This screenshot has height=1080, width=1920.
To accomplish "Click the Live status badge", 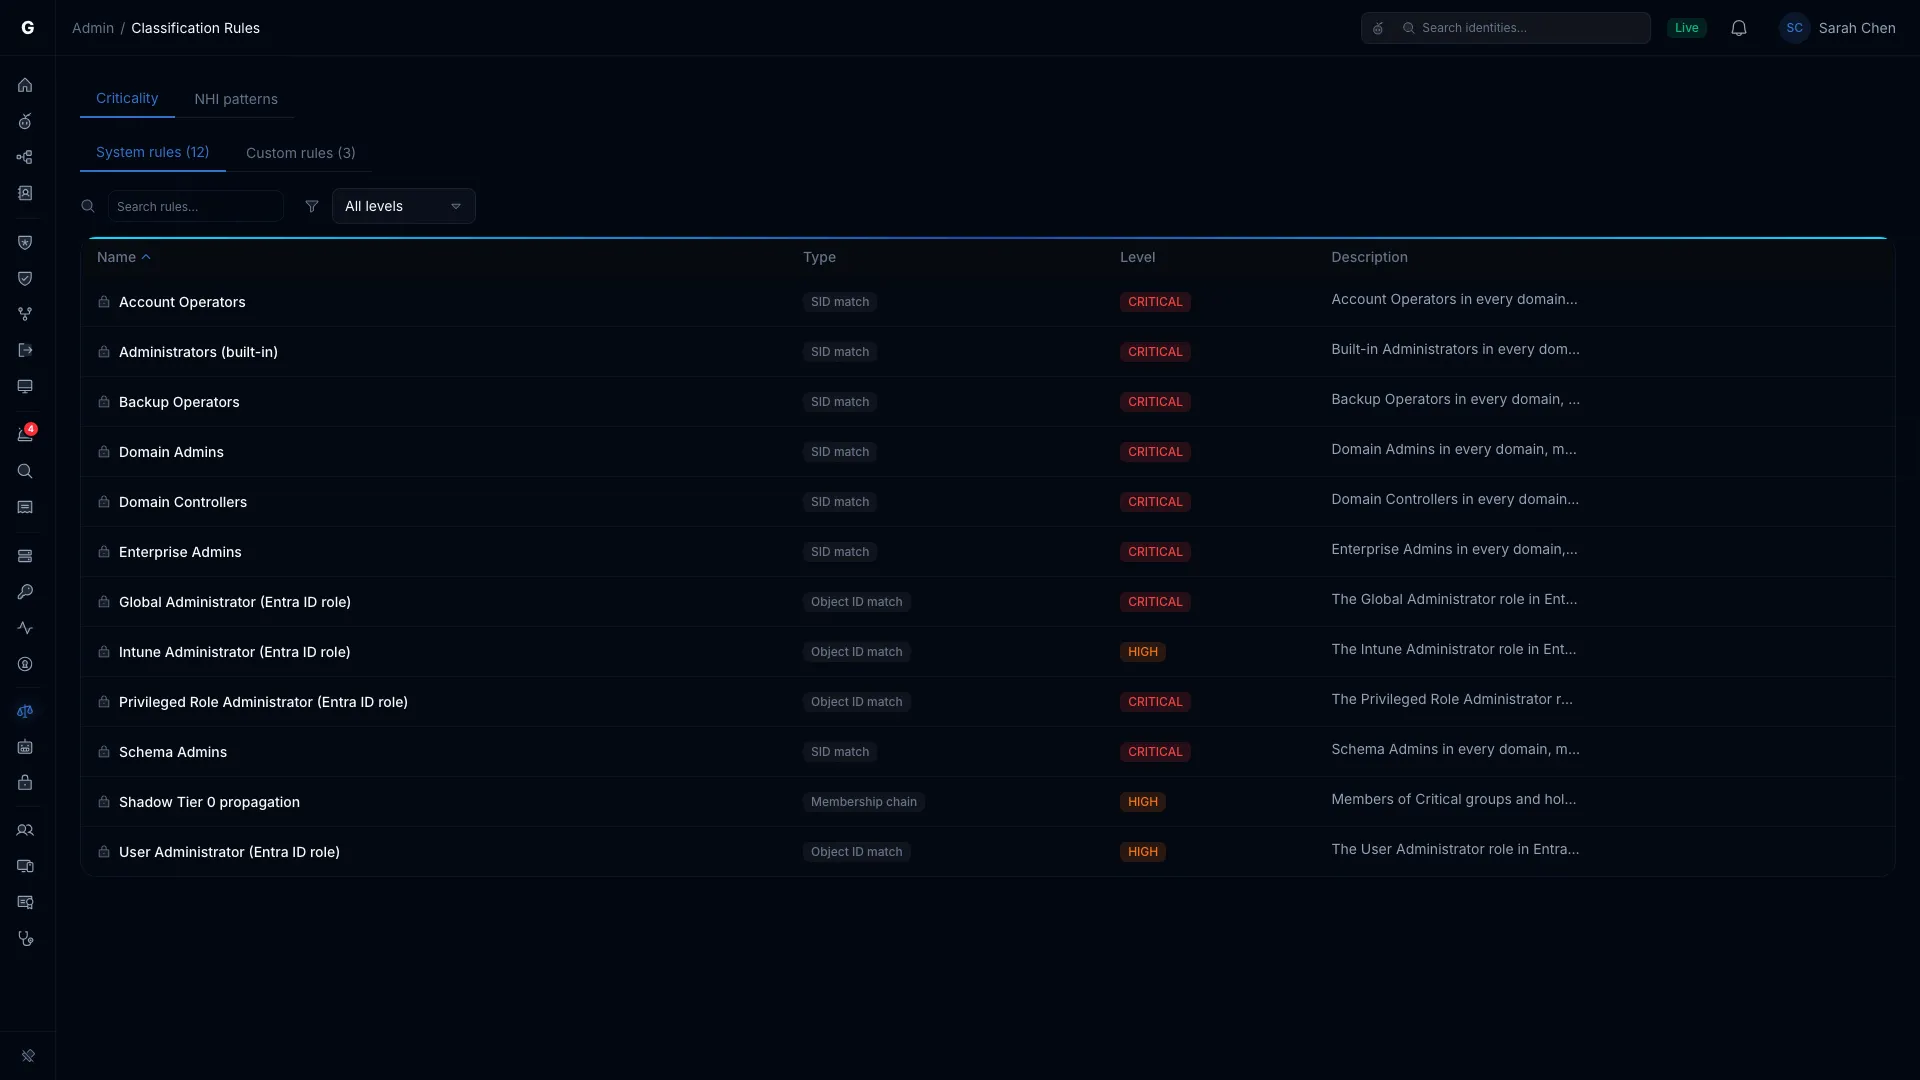I will [x=1686, y=28].
